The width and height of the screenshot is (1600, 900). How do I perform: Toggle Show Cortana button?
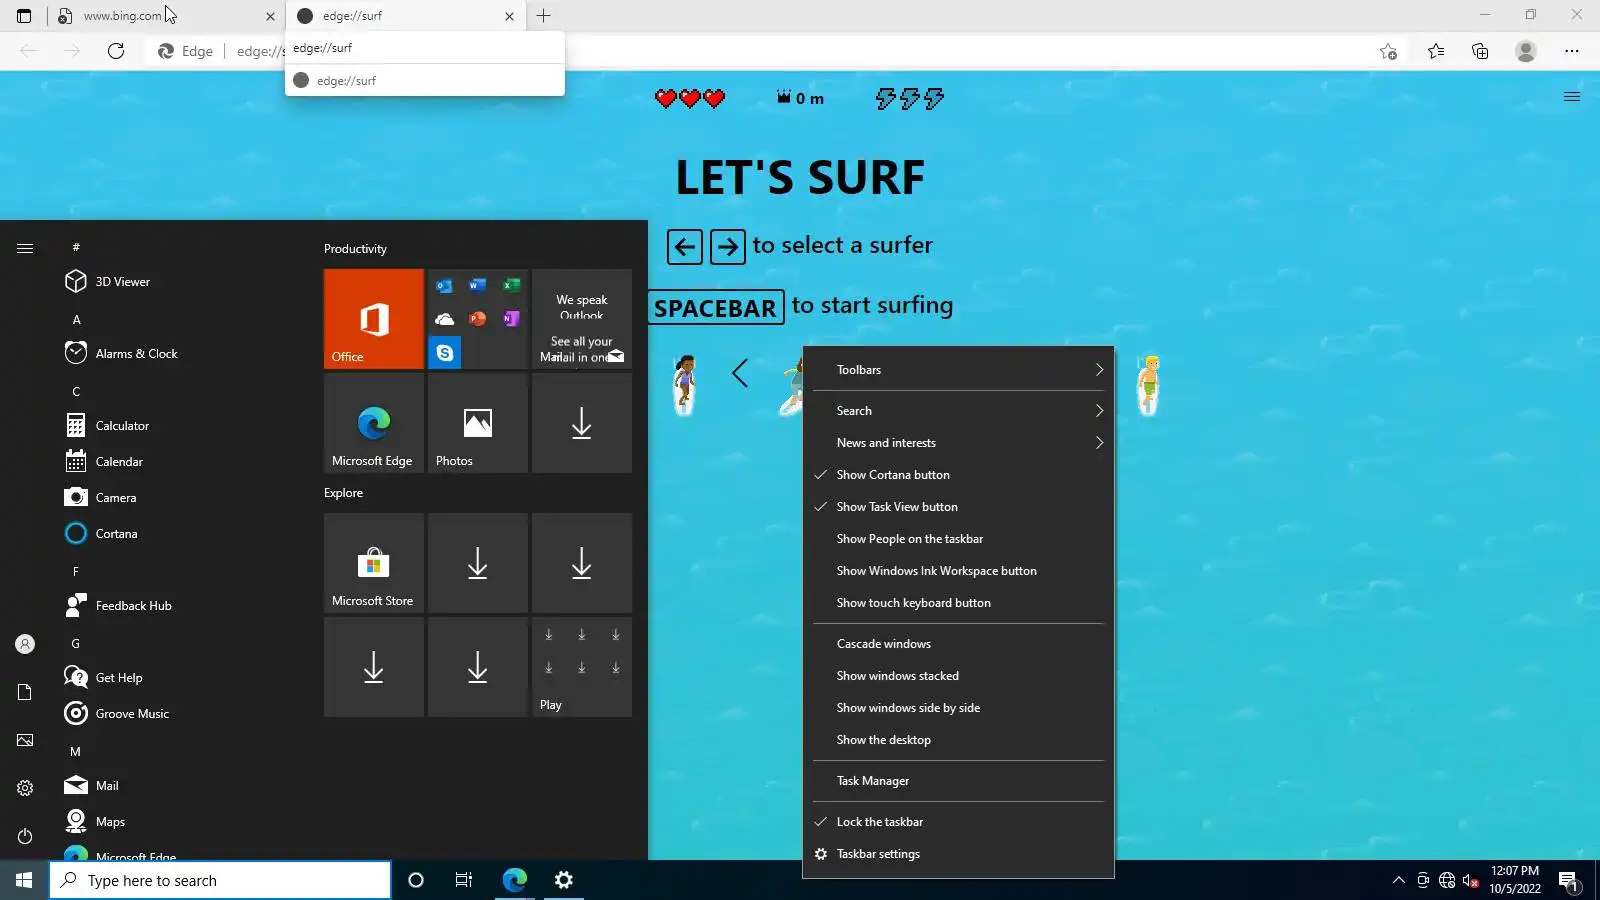click(958, 475)
